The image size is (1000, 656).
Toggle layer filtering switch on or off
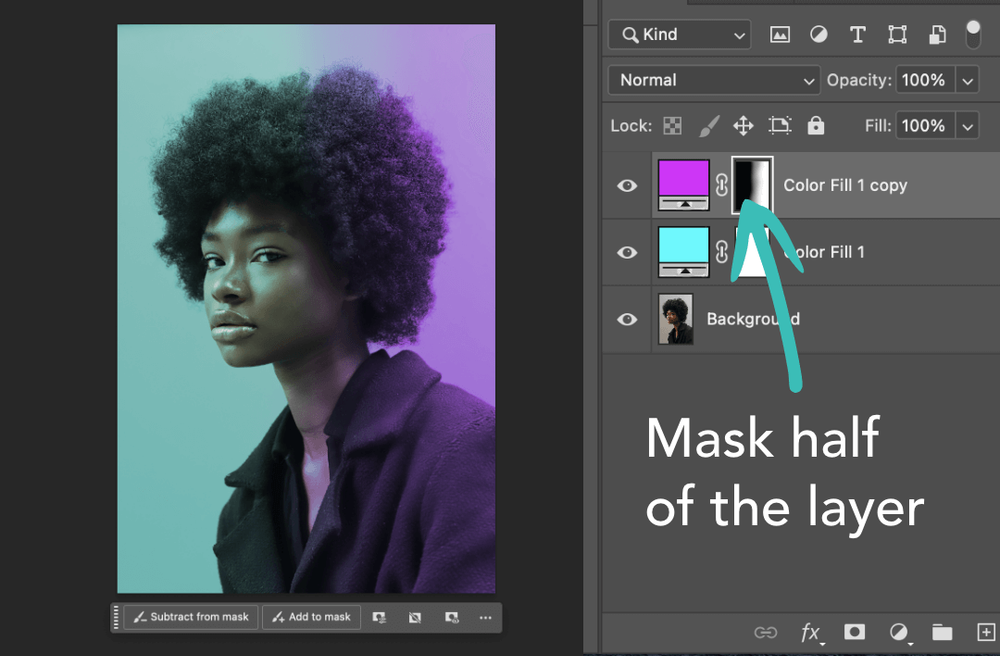point(973,34)
